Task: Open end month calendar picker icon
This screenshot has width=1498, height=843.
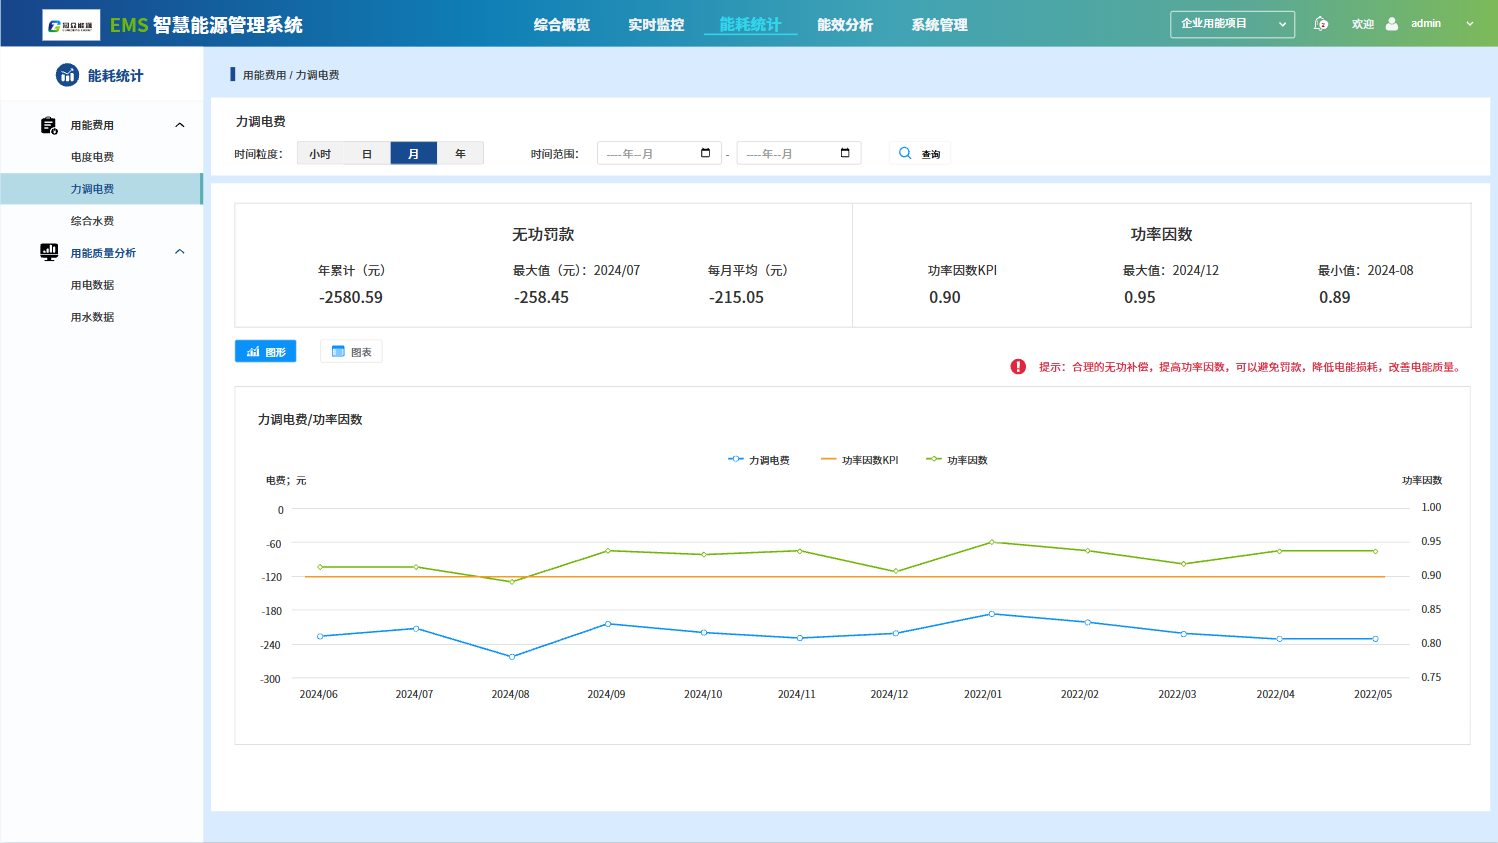Action: pos(845,153)
